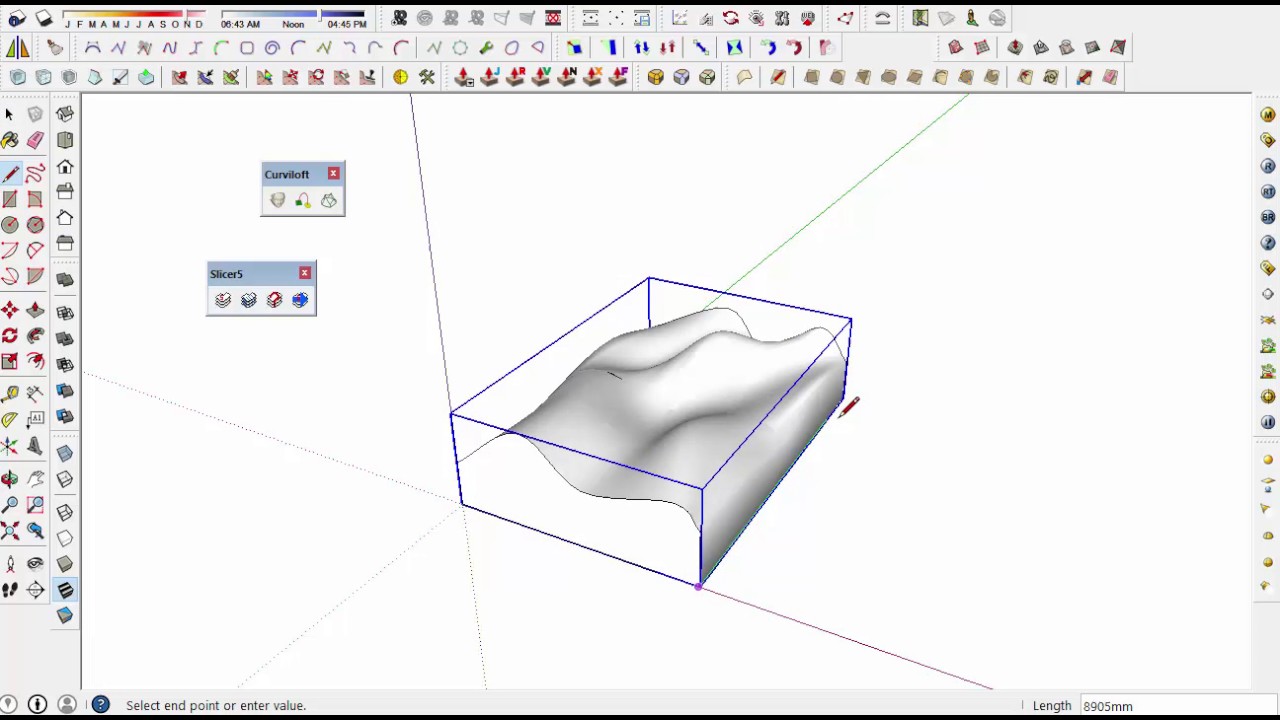This screenshot has width=1280, height=720.
Task: Activate the Orbit tool
Action: click(x=10, y=479)
